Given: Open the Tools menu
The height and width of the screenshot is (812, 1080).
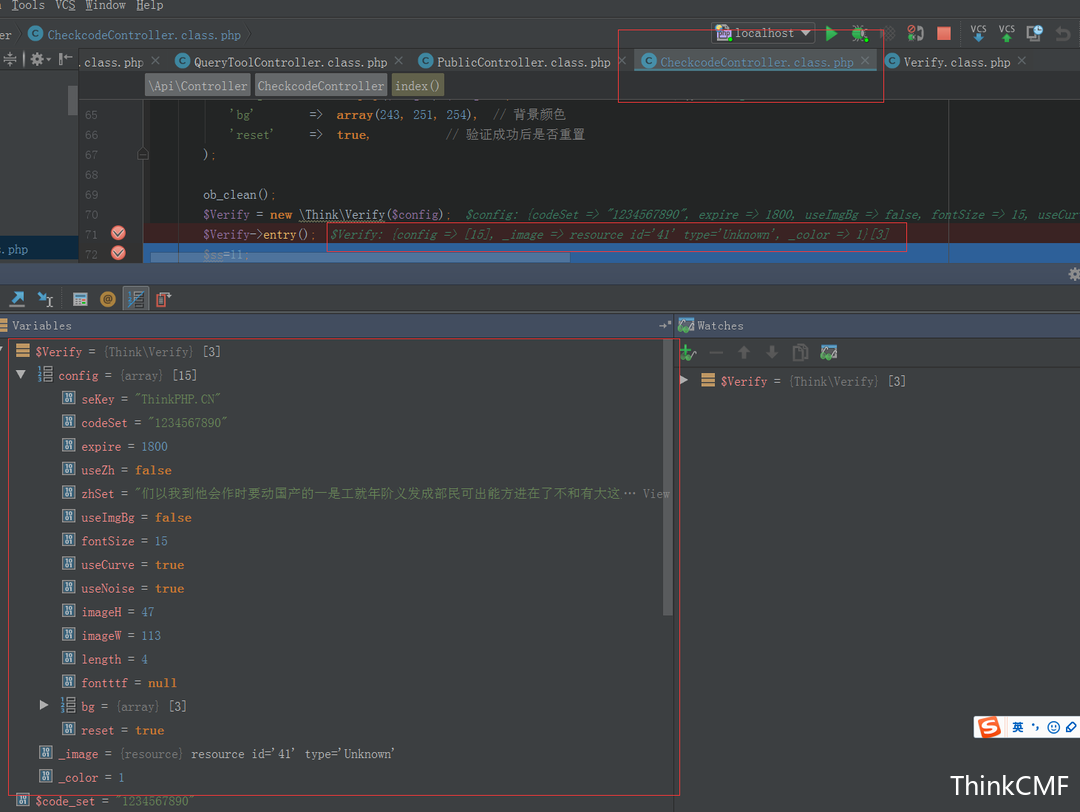Looking at the screenshot, I should [x=28, y=6].
